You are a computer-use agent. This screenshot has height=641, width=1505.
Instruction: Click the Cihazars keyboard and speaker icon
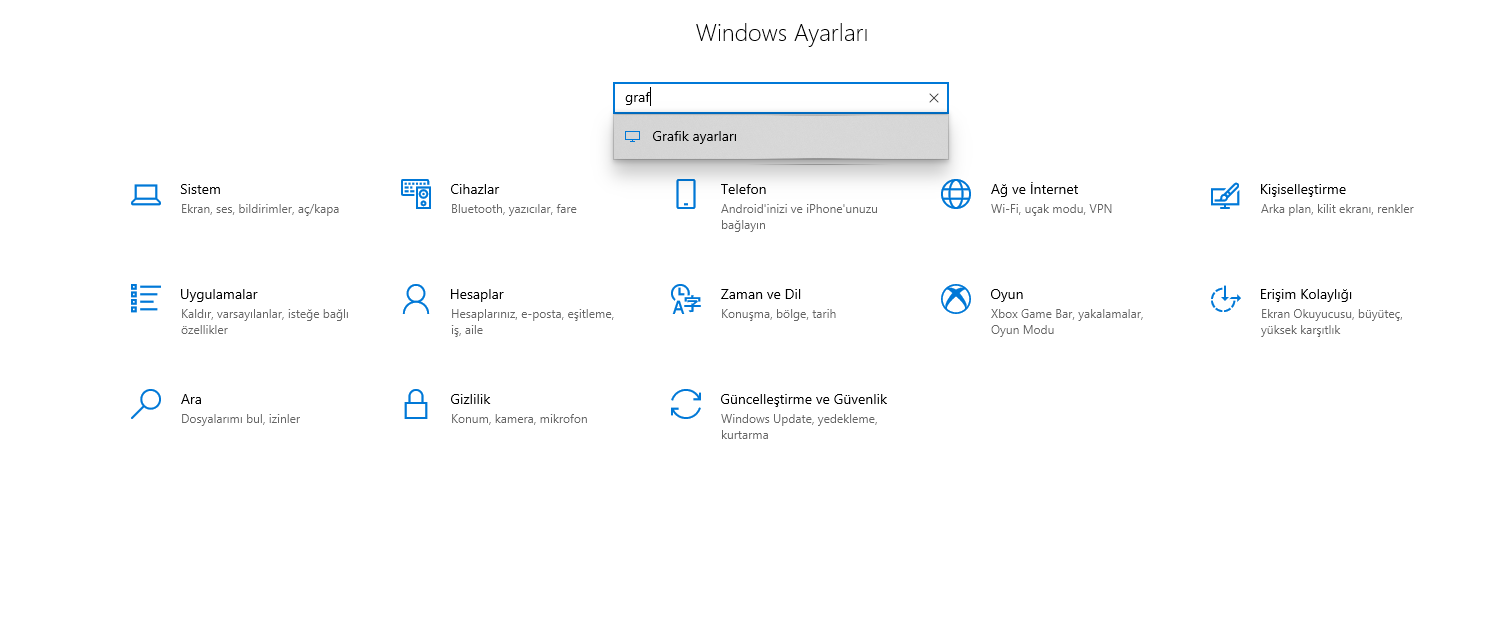tap(416, 194)
